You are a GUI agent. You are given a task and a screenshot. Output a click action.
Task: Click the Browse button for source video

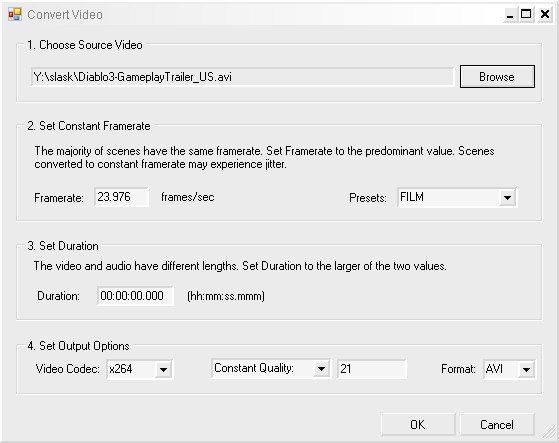click(x=497, y=76)
